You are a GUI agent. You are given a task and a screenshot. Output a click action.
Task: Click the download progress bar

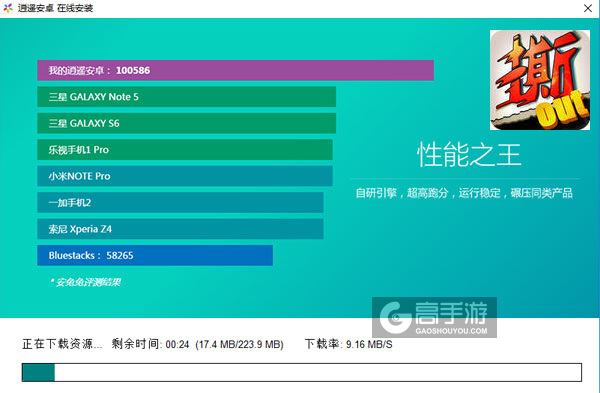tap(302, 372)
